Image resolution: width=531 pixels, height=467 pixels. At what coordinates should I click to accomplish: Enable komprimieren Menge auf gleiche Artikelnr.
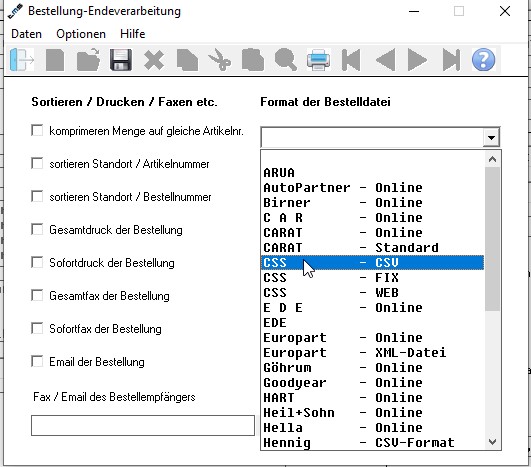tap(37, 130)
